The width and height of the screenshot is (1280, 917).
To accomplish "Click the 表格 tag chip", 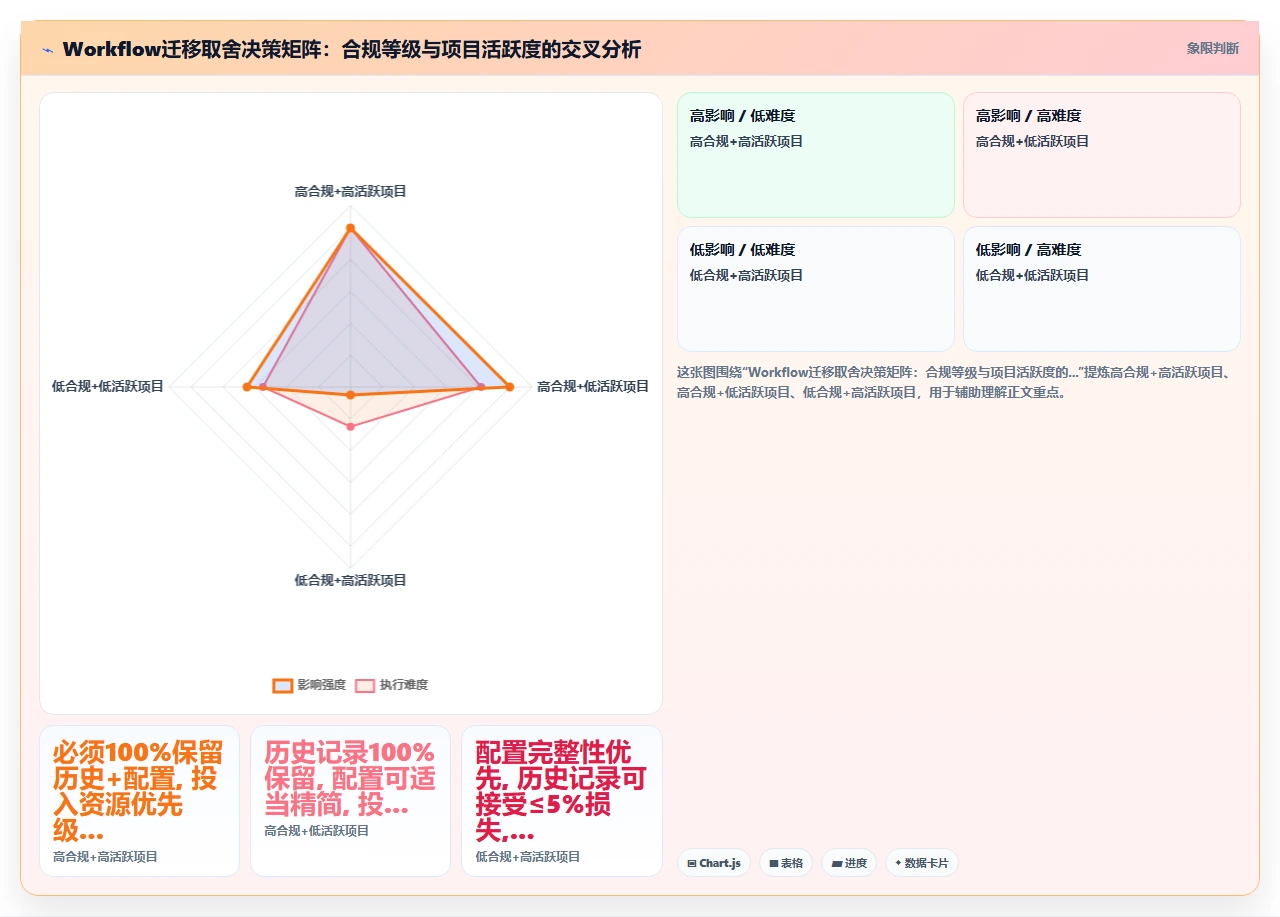I will pos(786,863).
